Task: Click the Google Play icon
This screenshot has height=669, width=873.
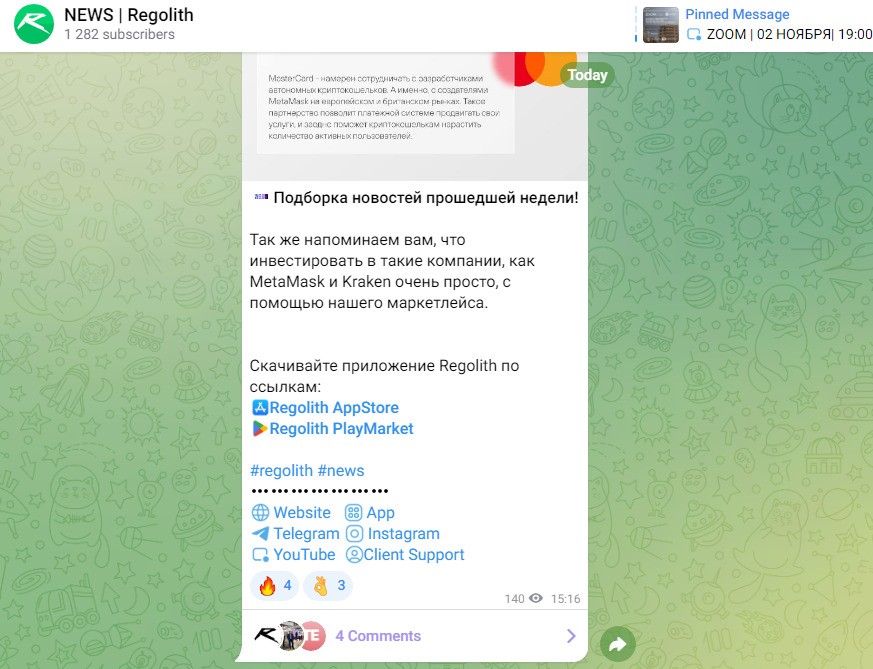Action: [259, 429]
